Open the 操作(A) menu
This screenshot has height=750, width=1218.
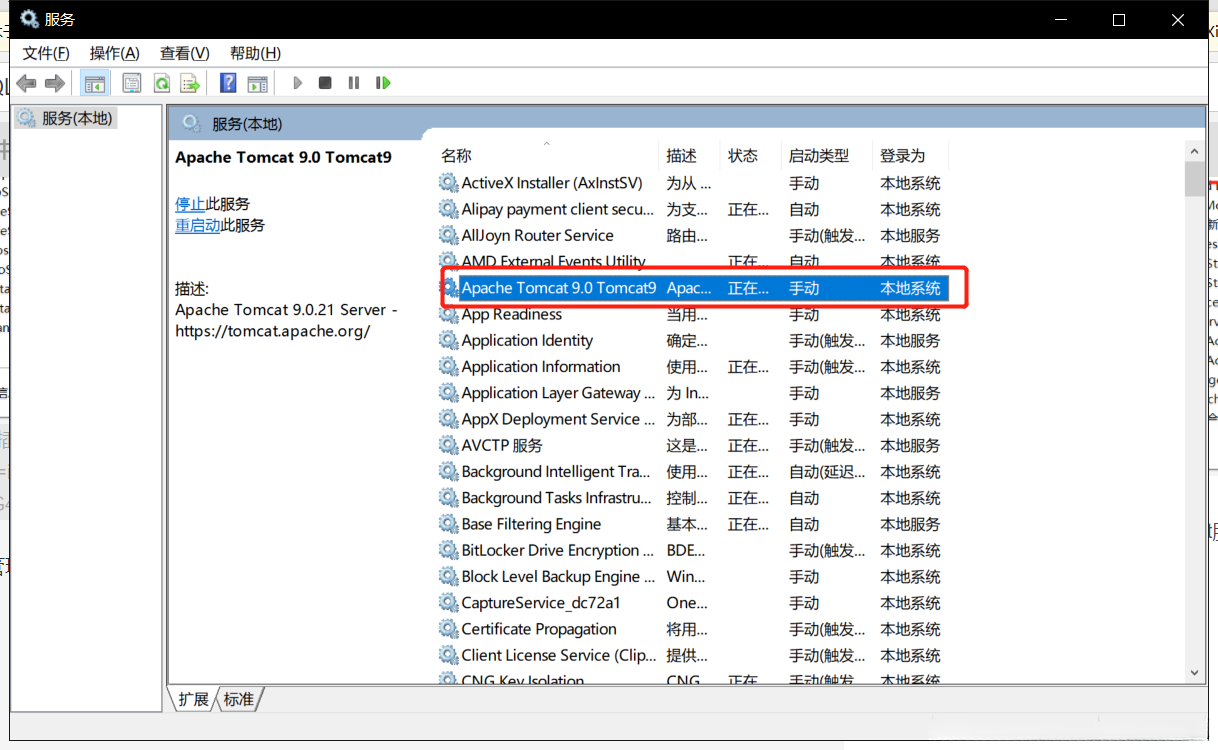coord(115,53)
